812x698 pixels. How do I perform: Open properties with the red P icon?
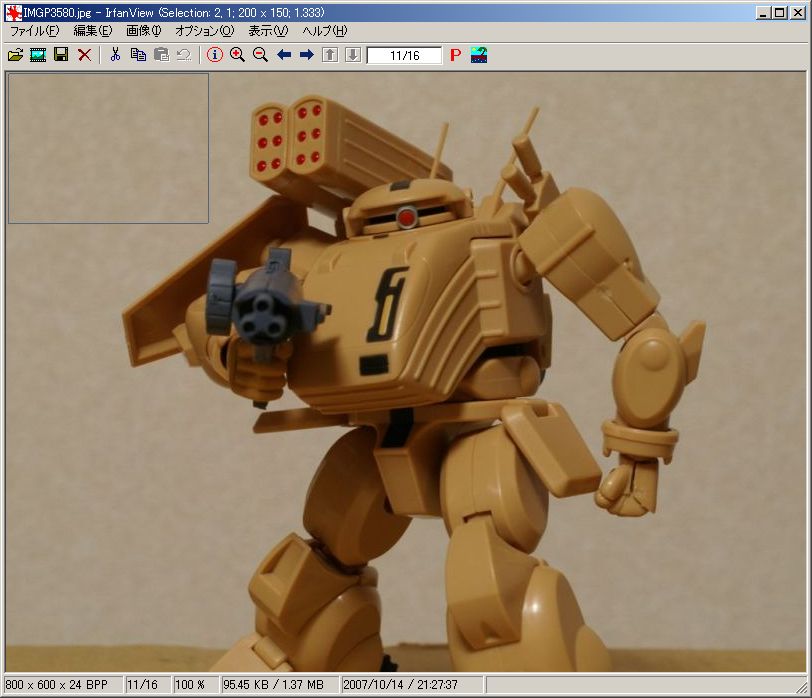pyautogui.click(x=455, y=55)
